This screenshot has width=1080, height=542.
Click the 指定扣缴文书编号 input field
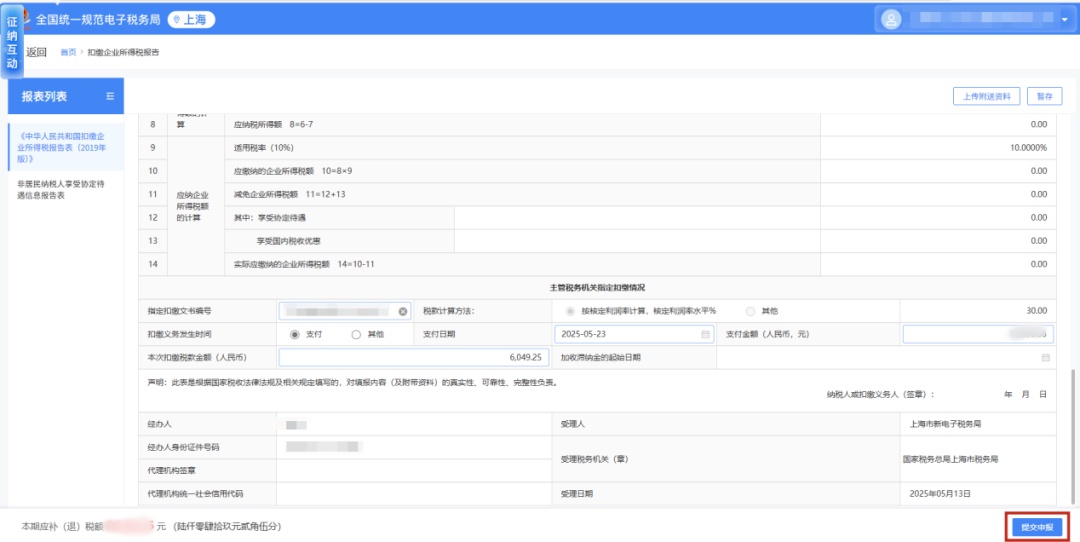coord(345,311)
